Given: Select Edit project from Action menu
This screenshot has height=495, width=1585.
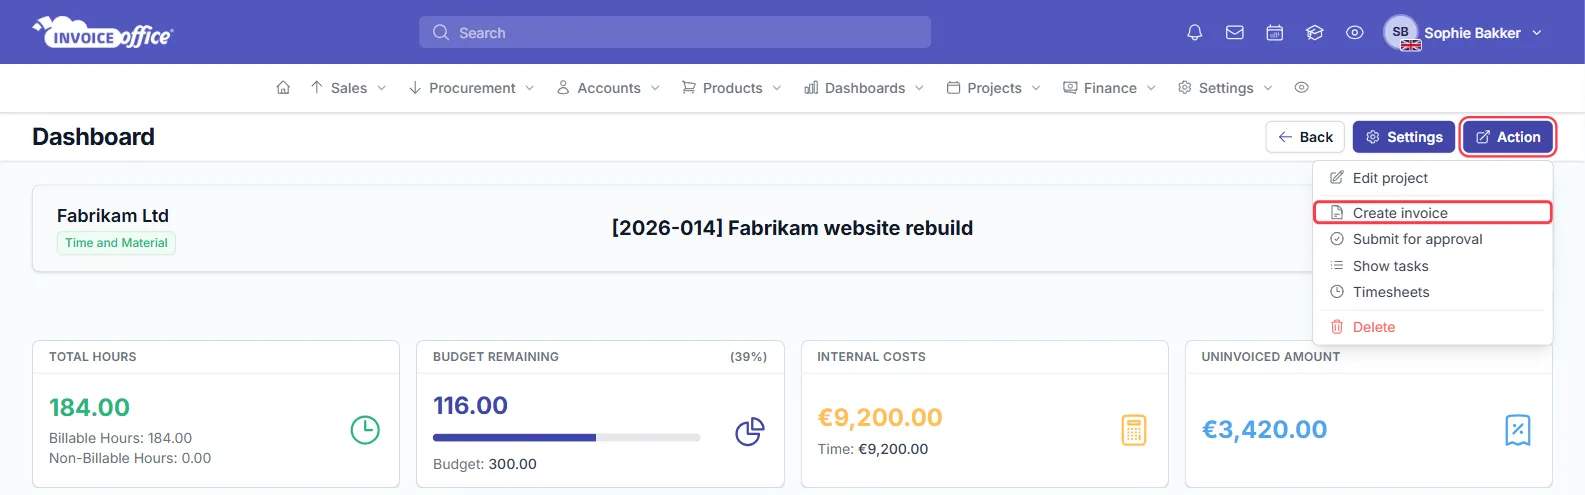Looking at the screenshot, I should (x=1432, y=178).
